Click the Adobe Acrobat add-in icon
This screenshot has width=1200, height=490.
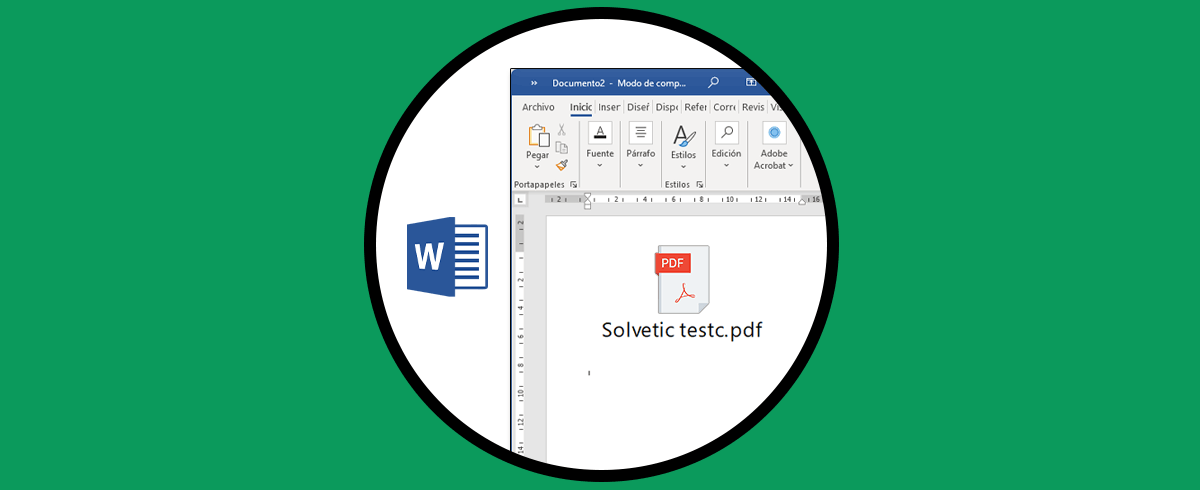[x=774, y=133]
